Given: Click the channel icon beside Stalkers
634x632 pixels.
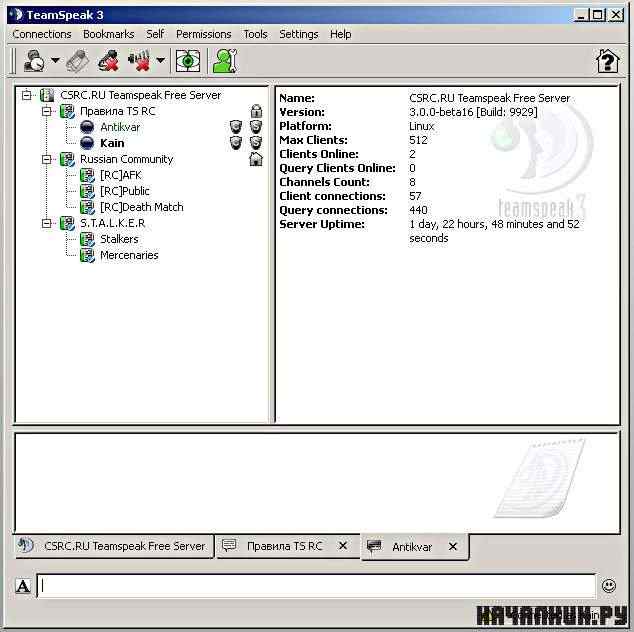Looking at the screenshot, I should tap(87, 239).
